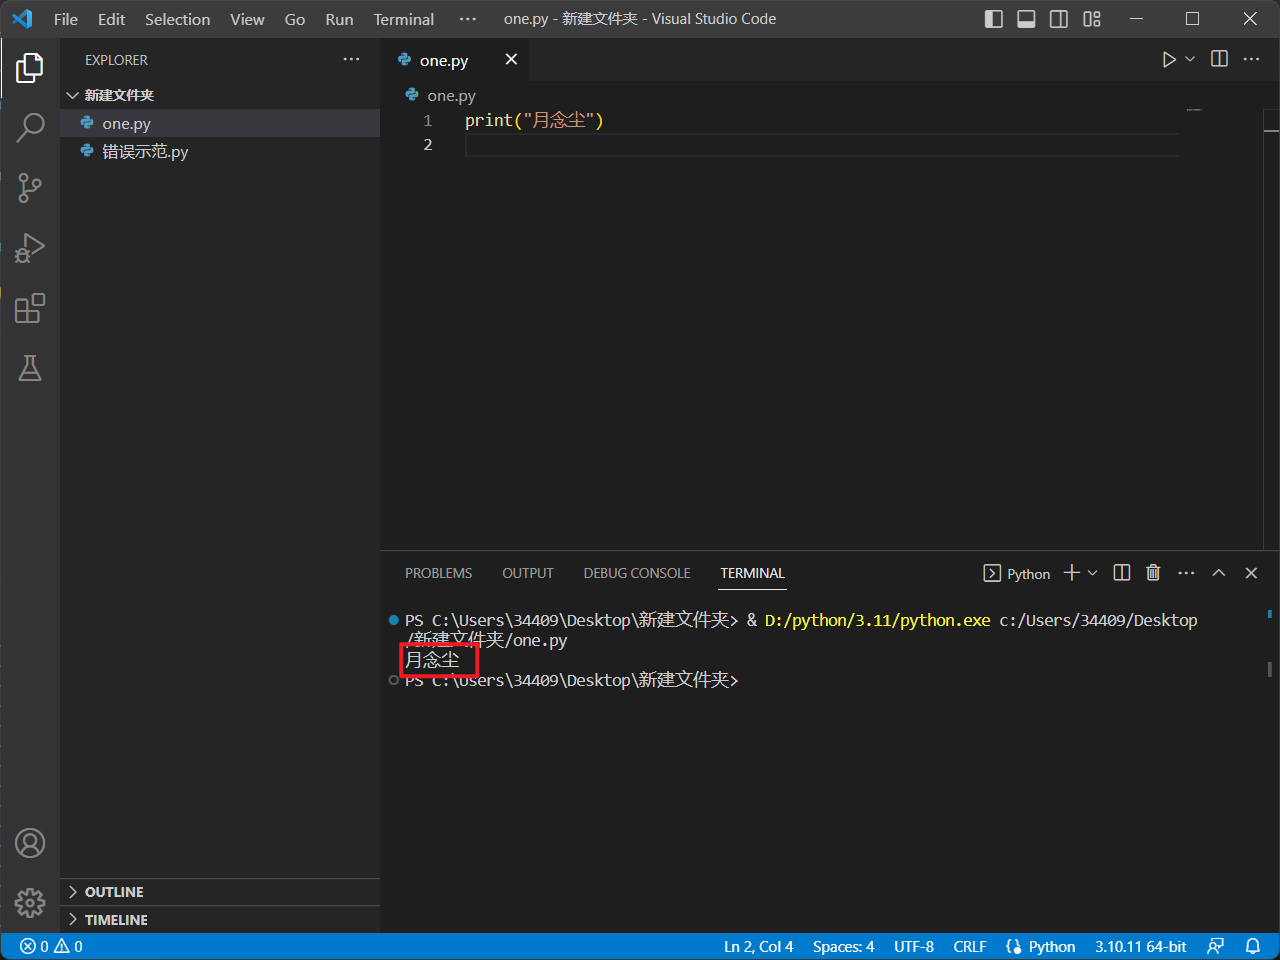Run the Python file with play button
The height and width of the screenshot is (960, 1280).
pos(1168,60)
